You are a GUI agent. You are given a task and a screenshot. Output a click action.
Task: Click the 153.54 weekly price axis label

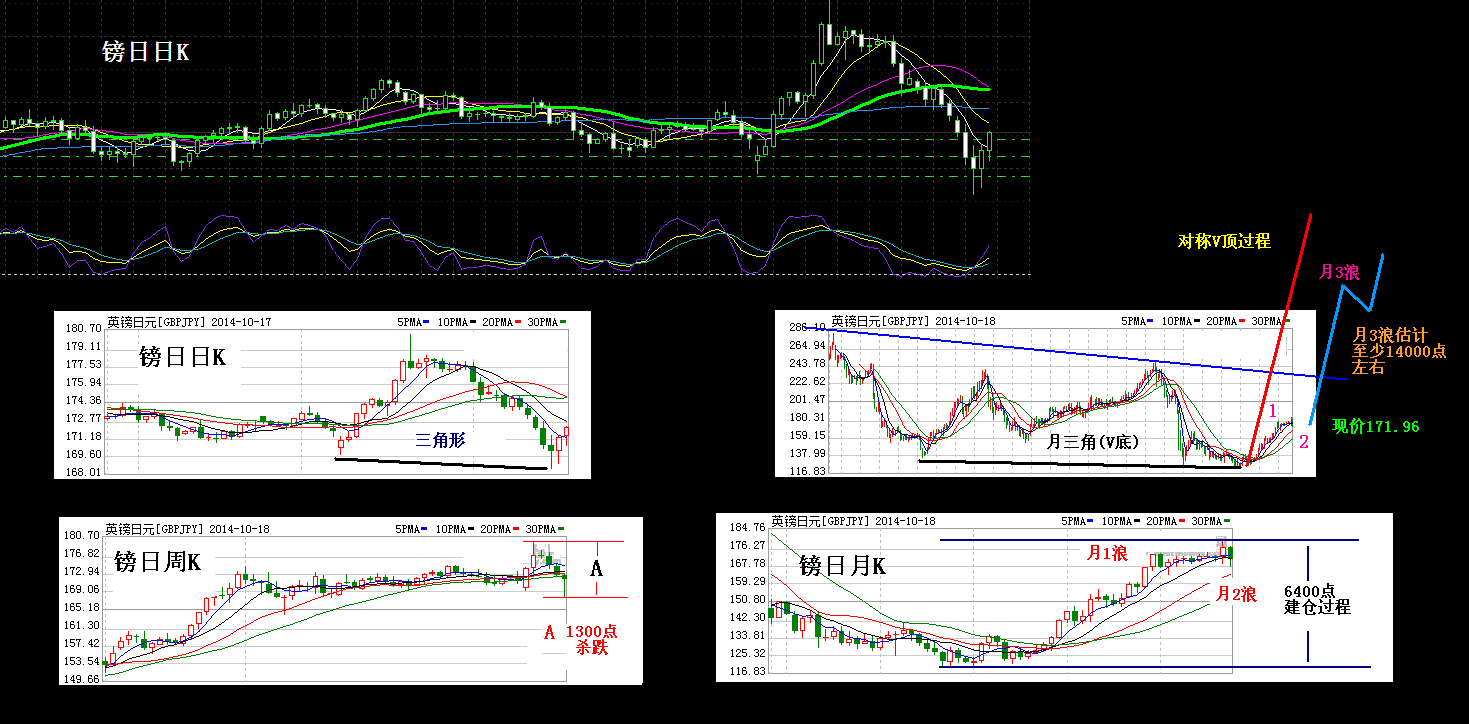[81, 661]
